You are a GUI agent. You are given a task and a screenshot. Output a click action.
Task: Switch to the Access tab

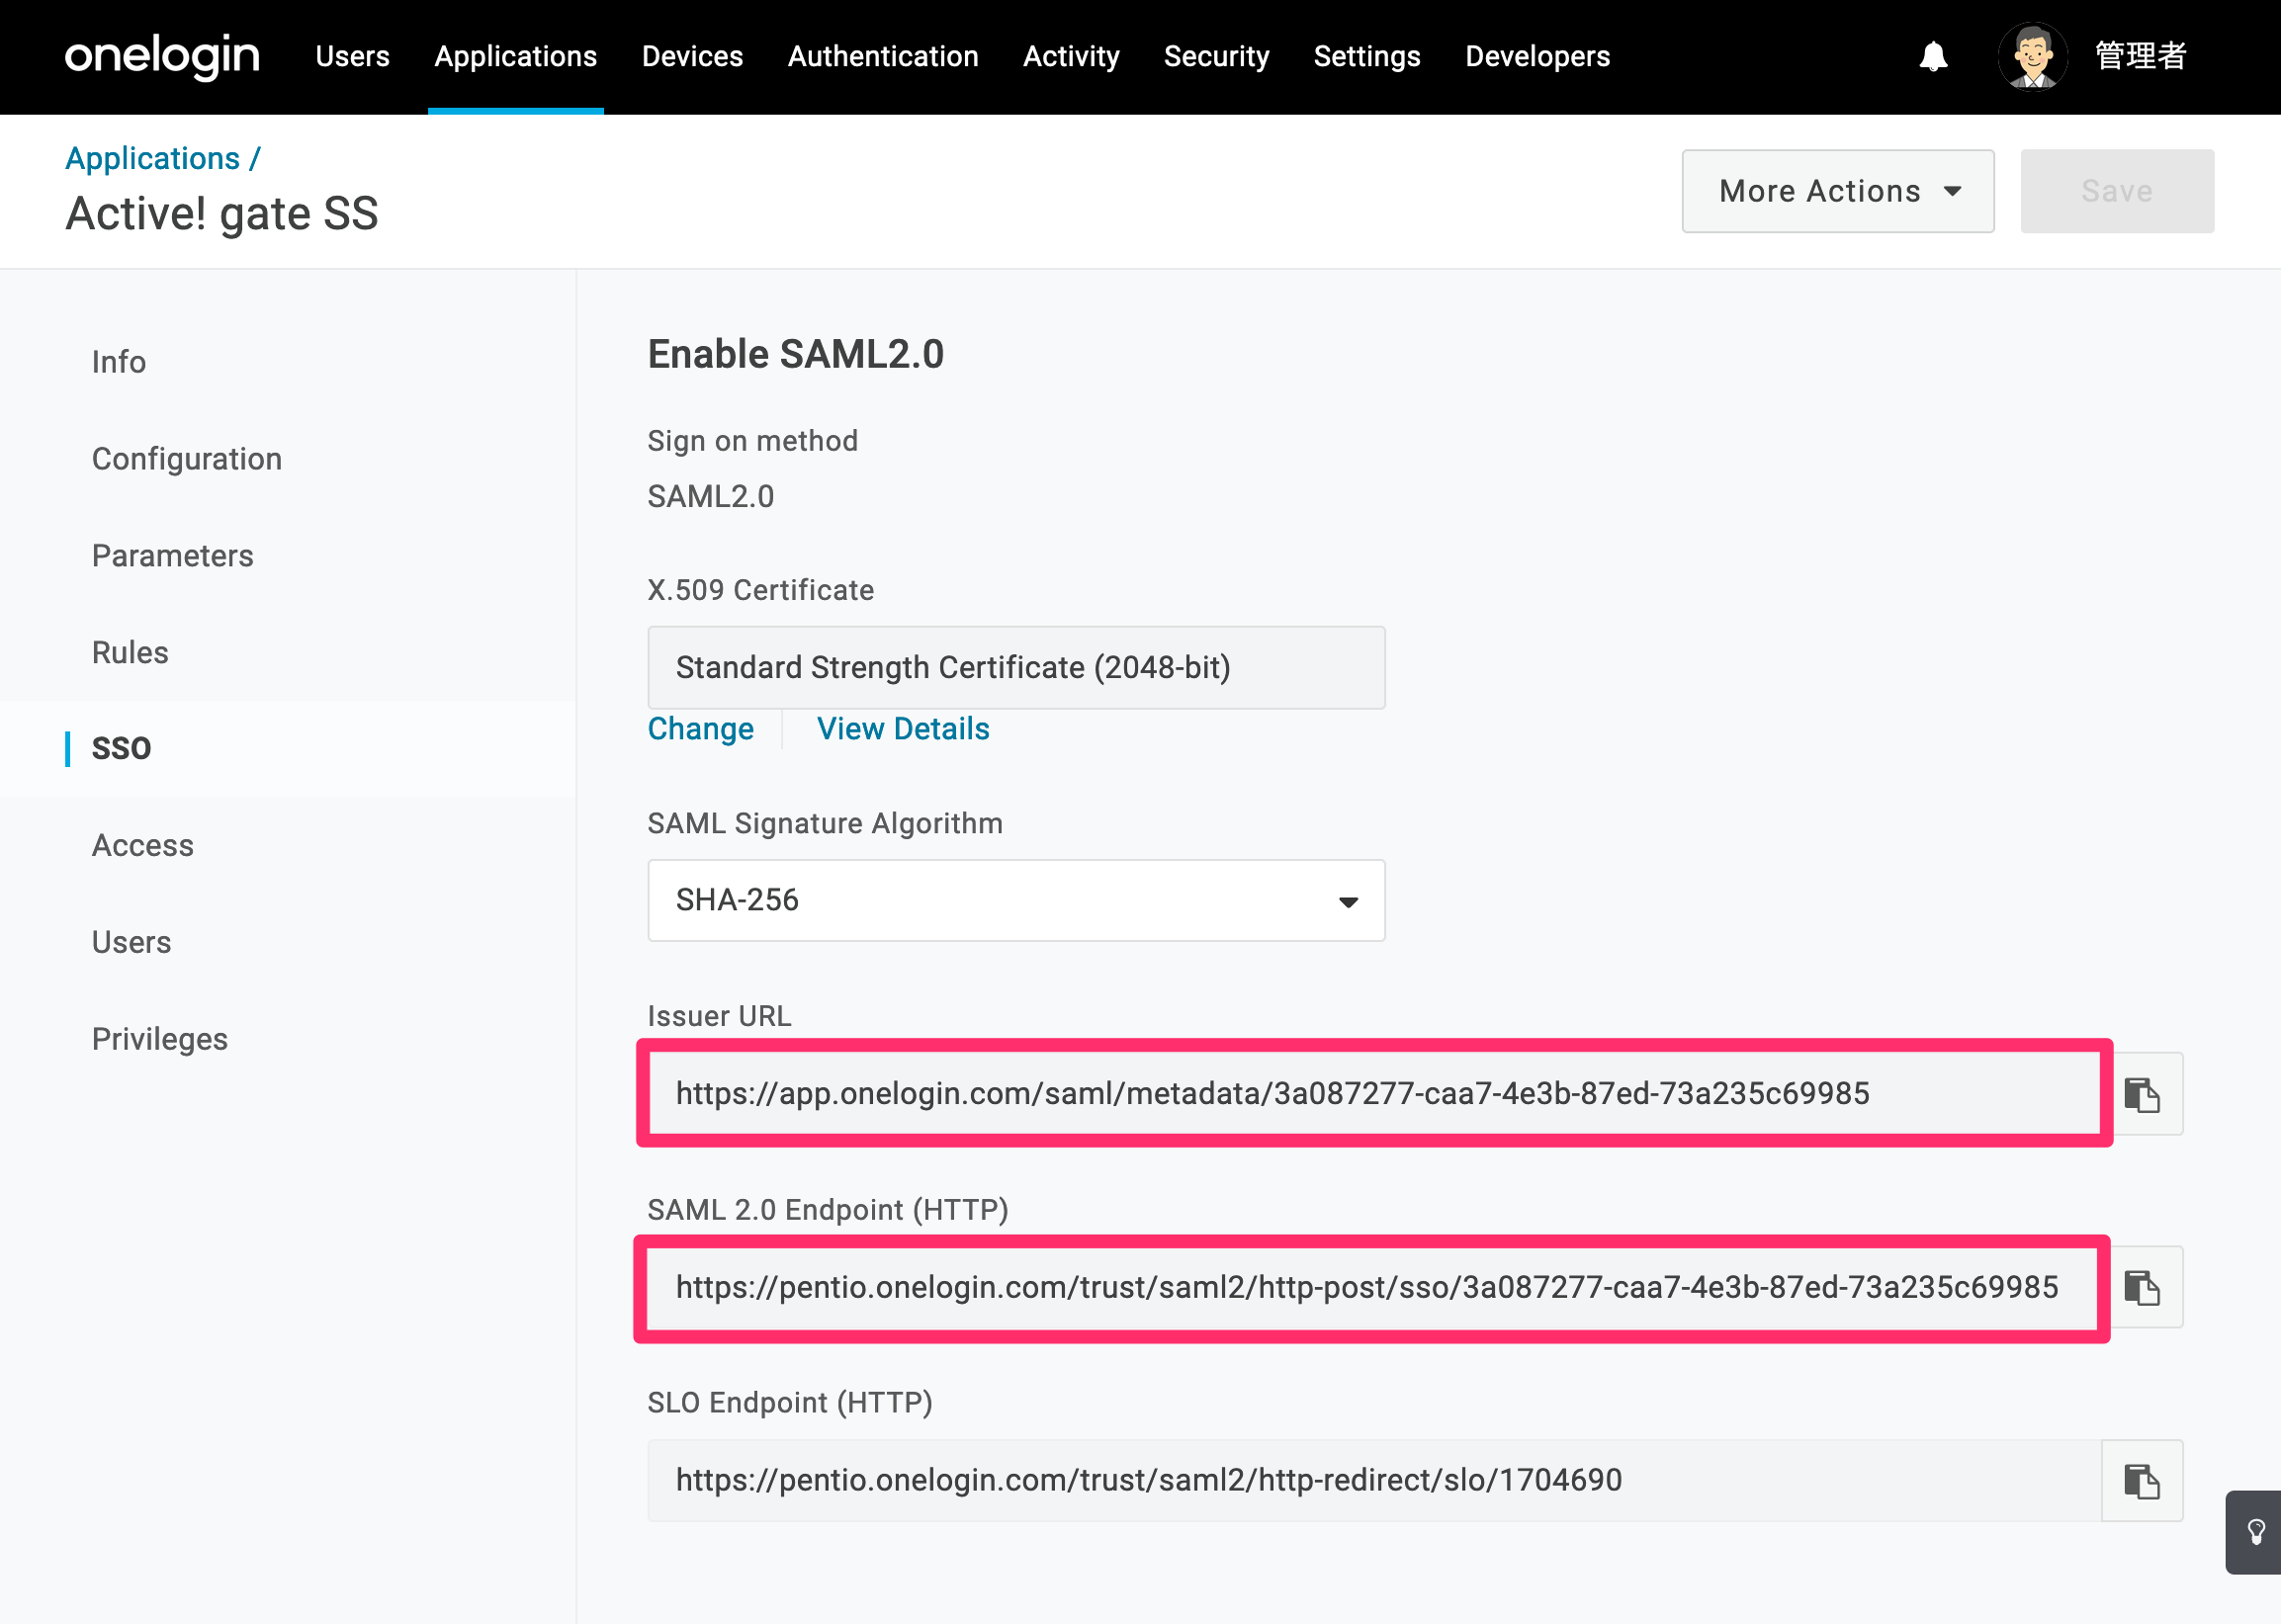pyautogui.click(x=143, y=846)
